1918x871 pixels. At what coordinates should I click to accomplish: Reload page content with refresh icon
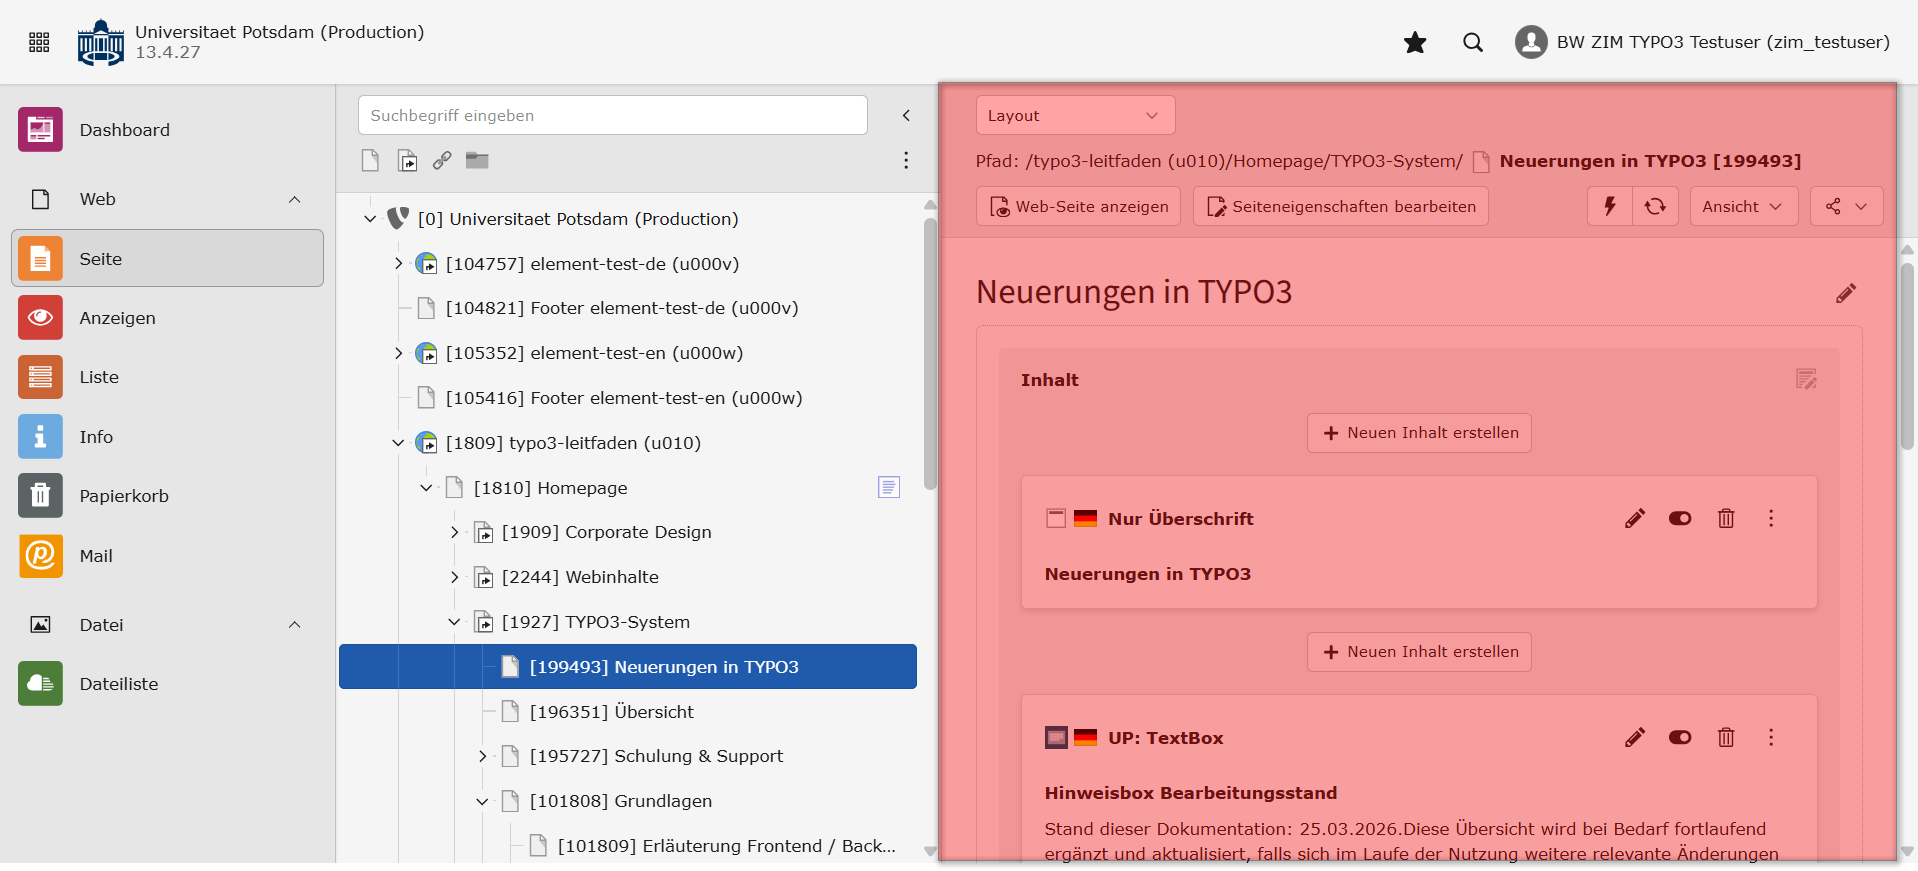click(1655, 206)
